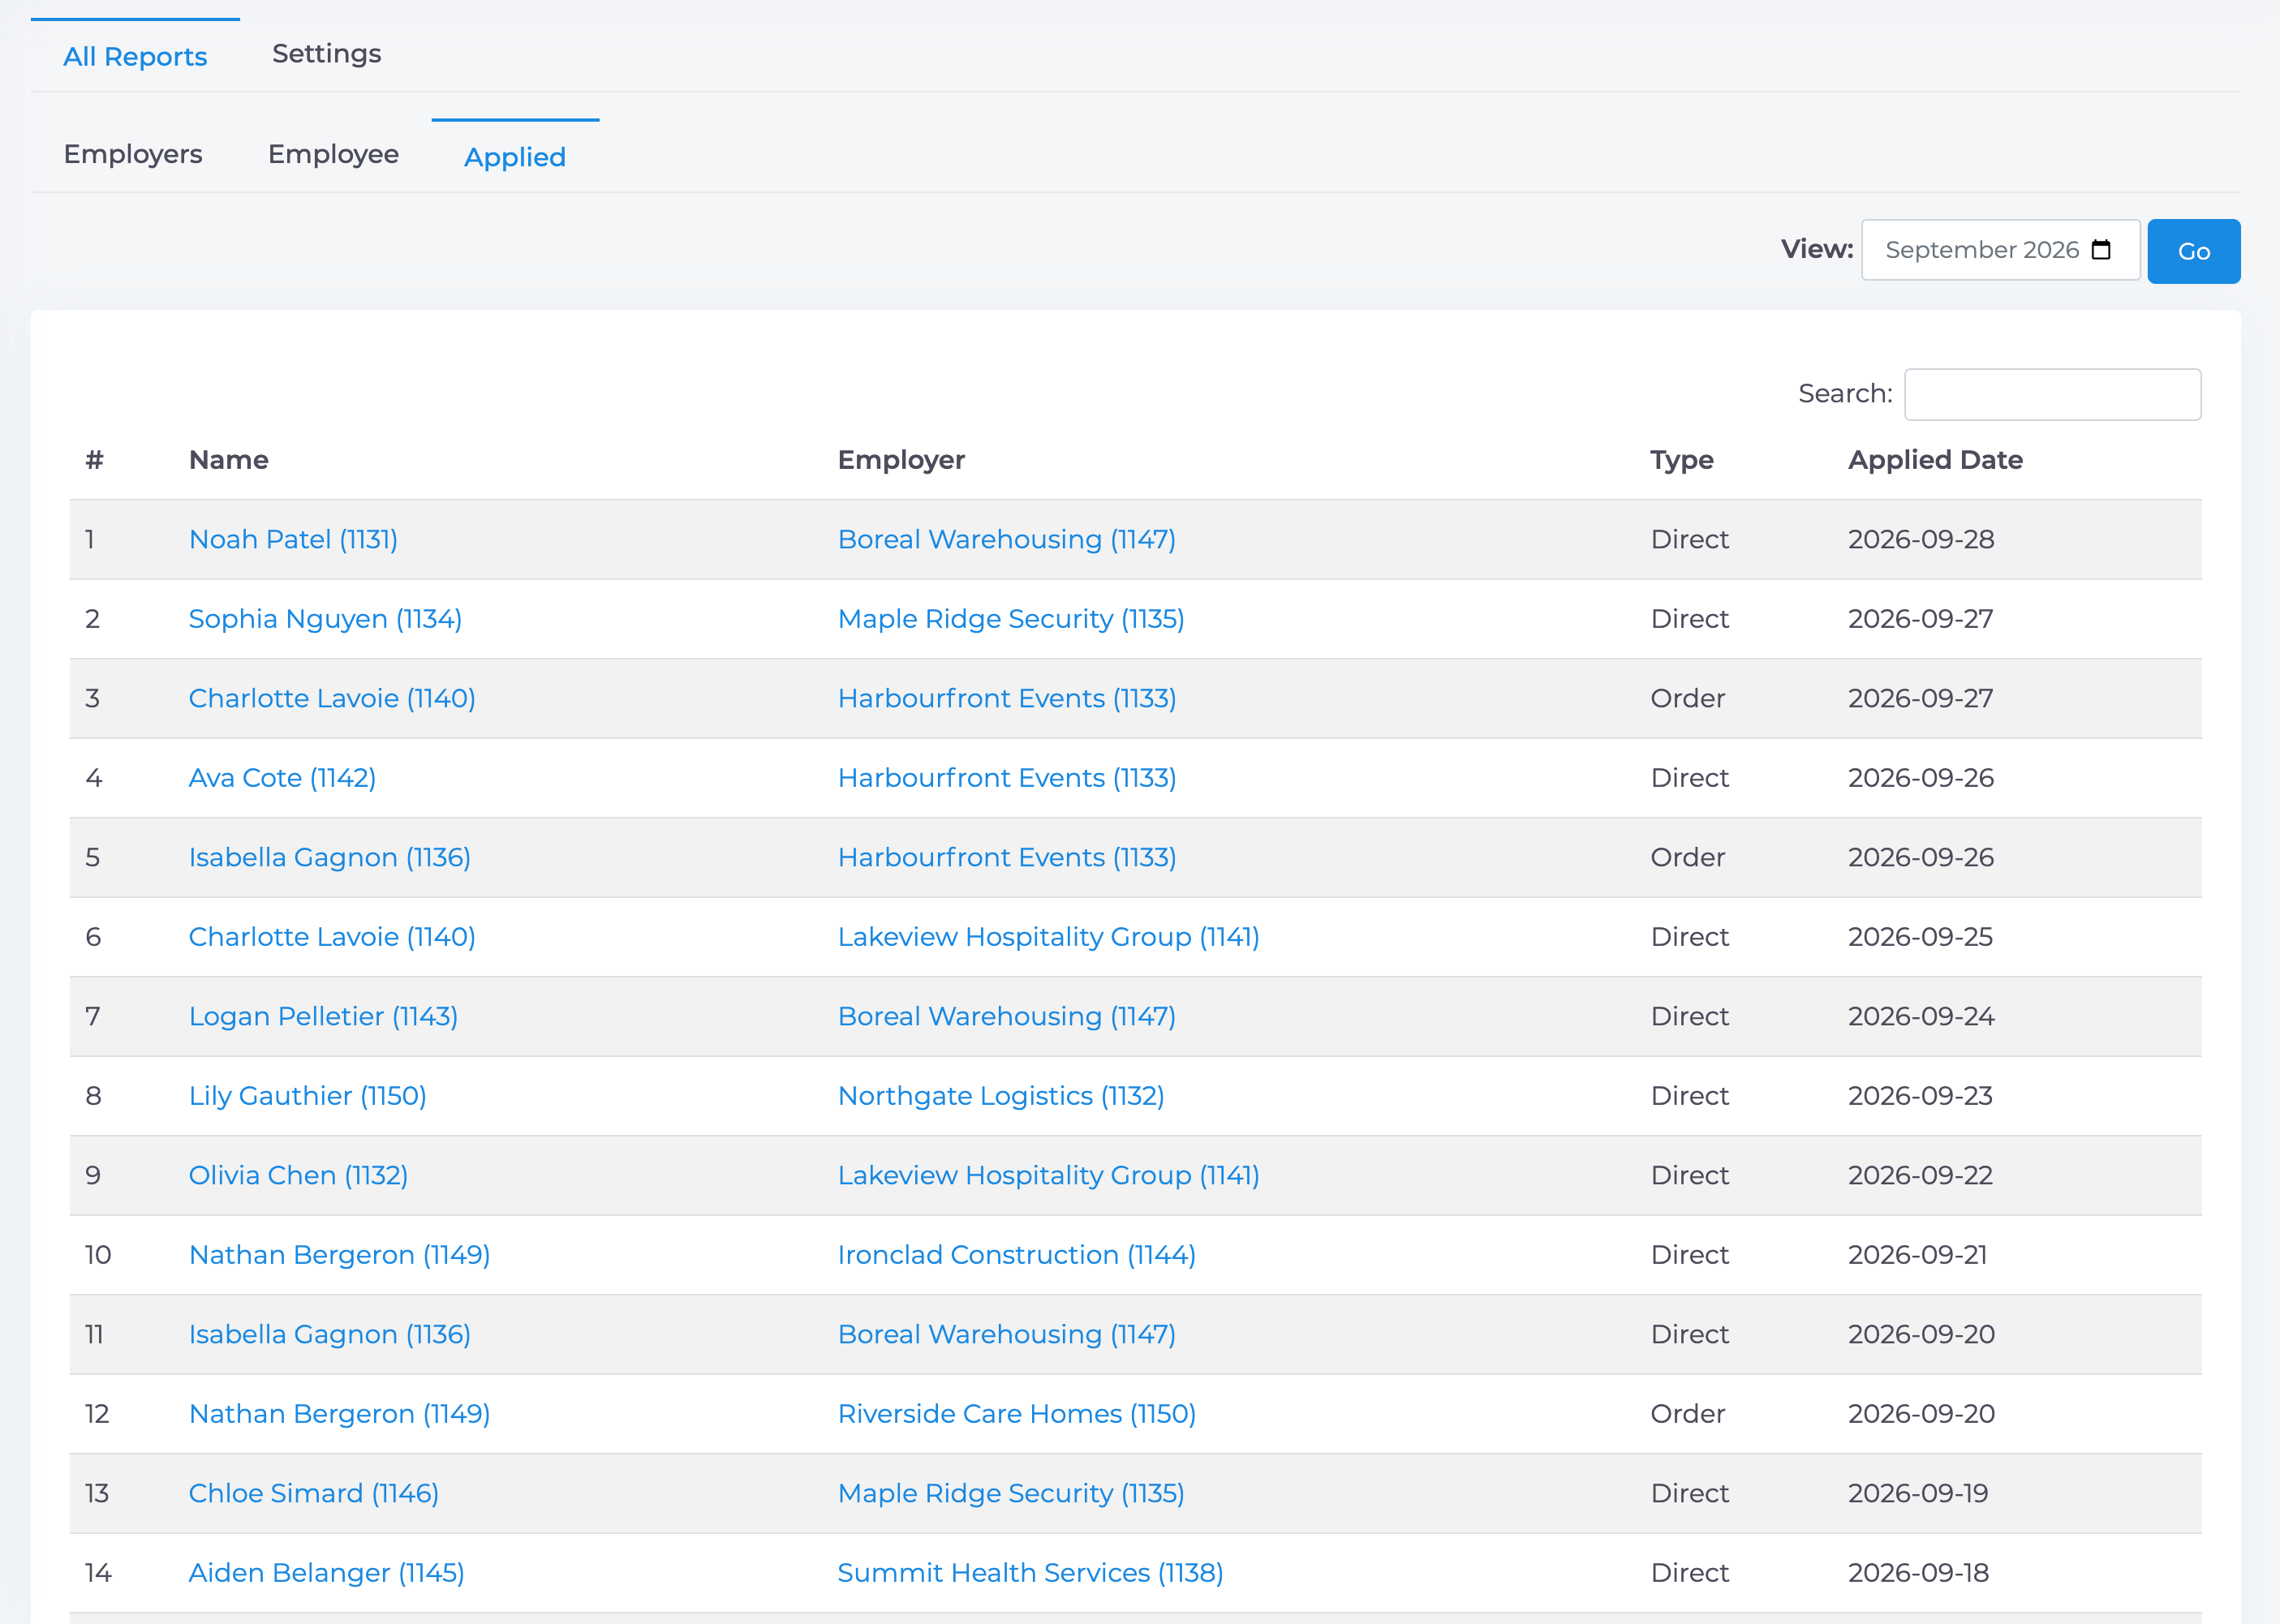Open Lily Gauthier (1150) link

(307, 1096)
